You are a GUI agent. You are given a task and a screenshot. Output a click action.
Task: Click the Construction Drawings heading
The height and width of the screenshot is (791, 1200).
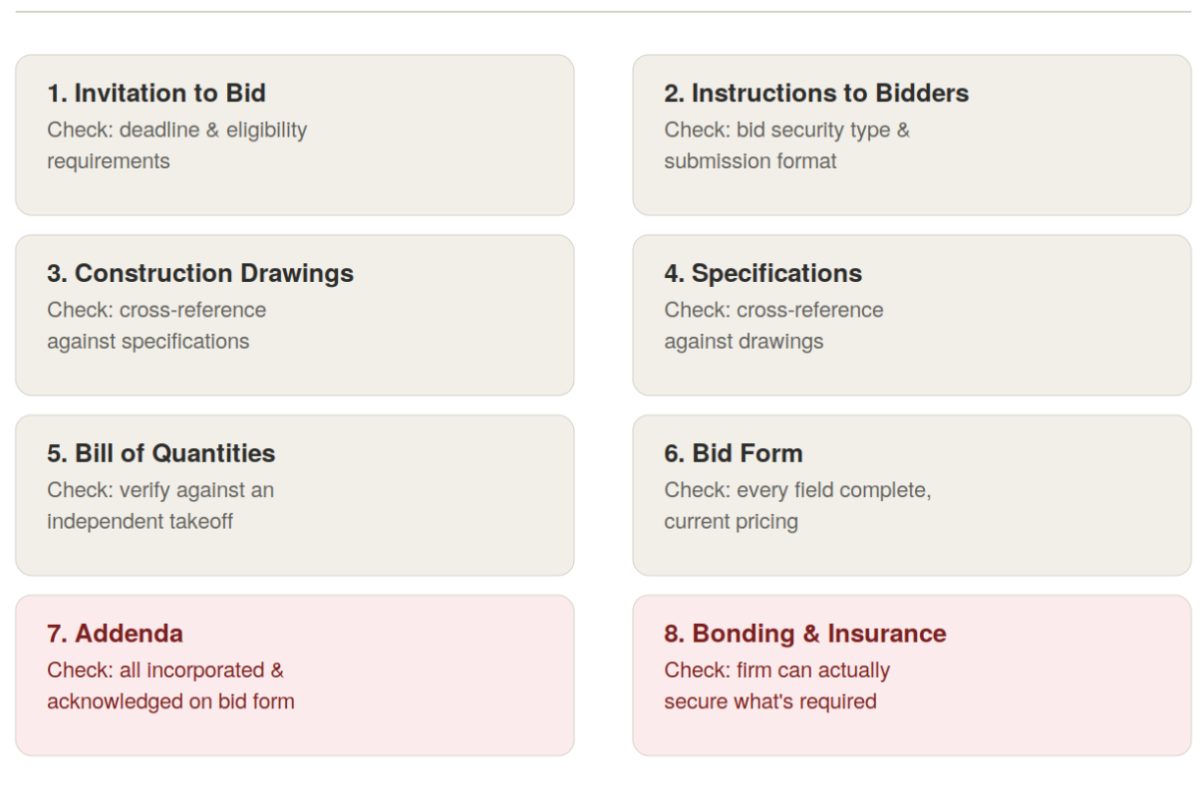(200, 273)
